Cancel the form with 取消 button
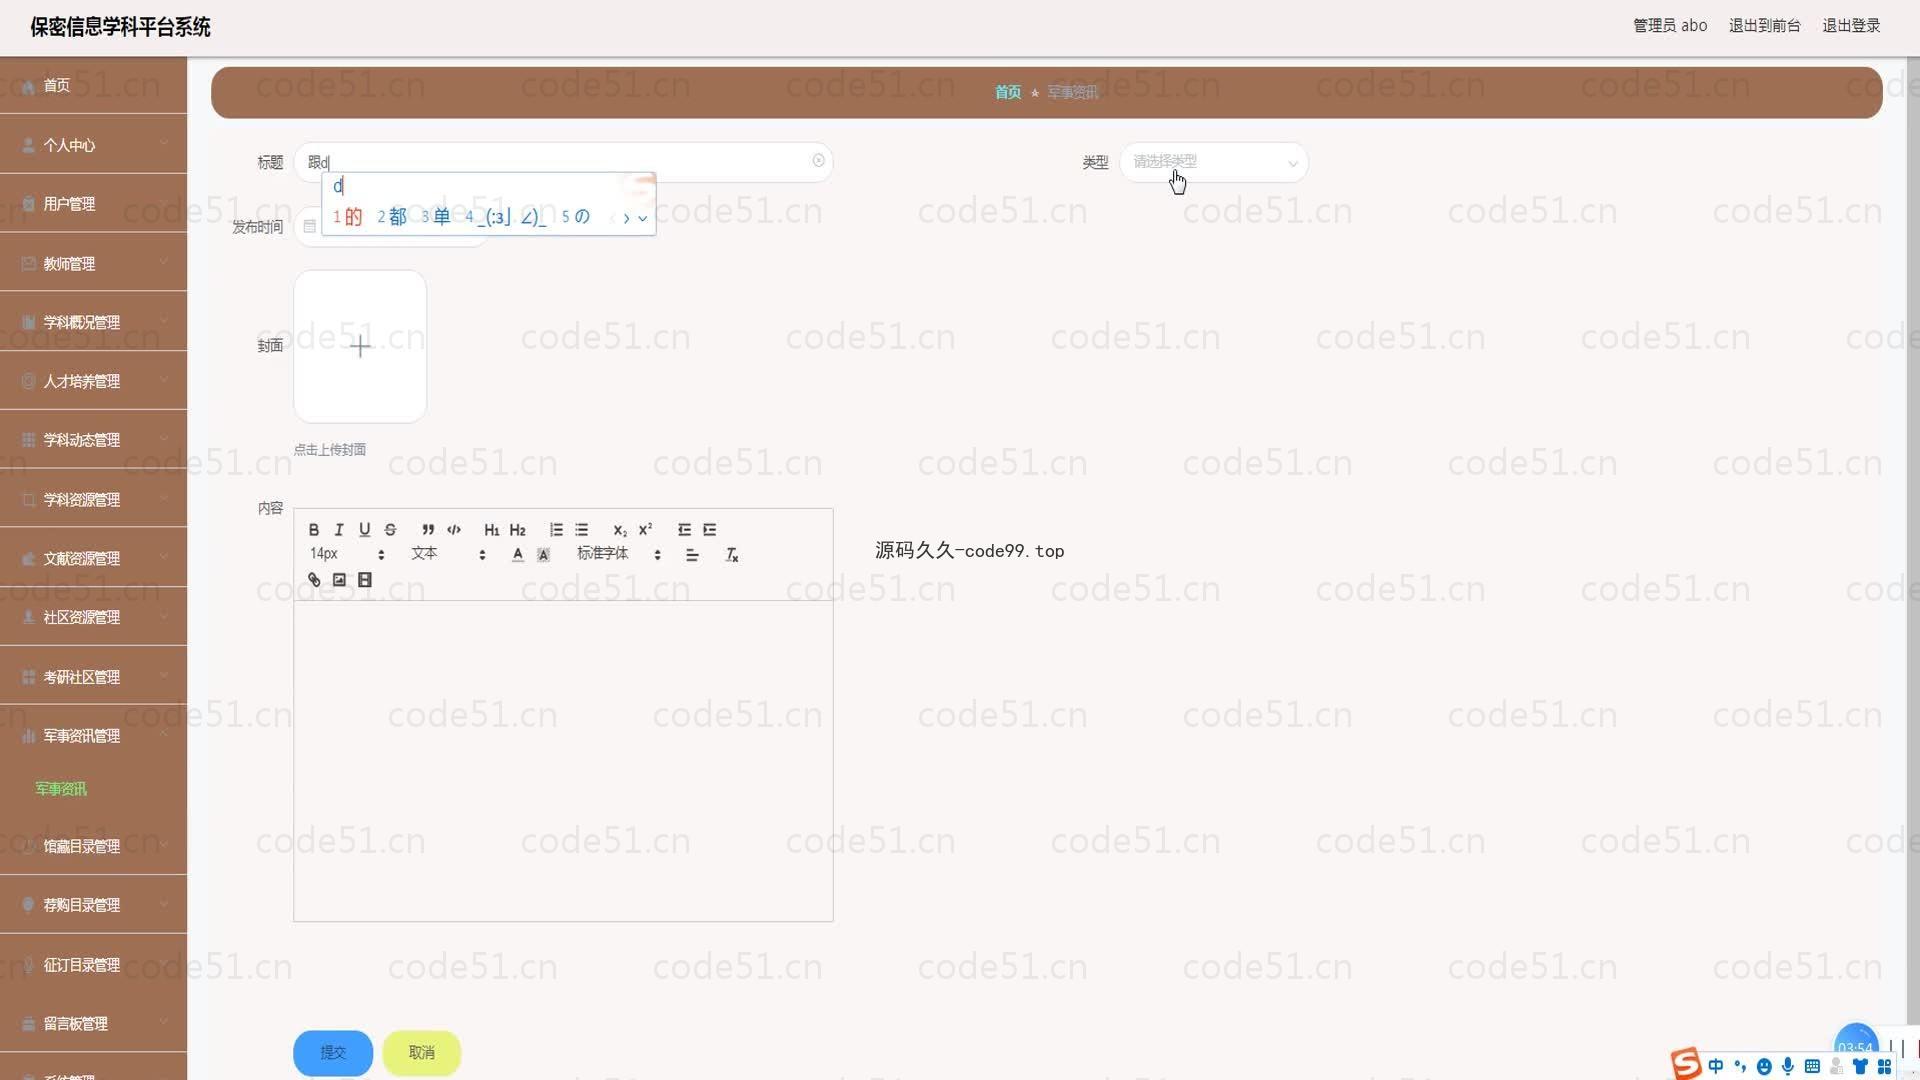1920x1080 pixels. pyautogui.click(x=422, y=1053)
